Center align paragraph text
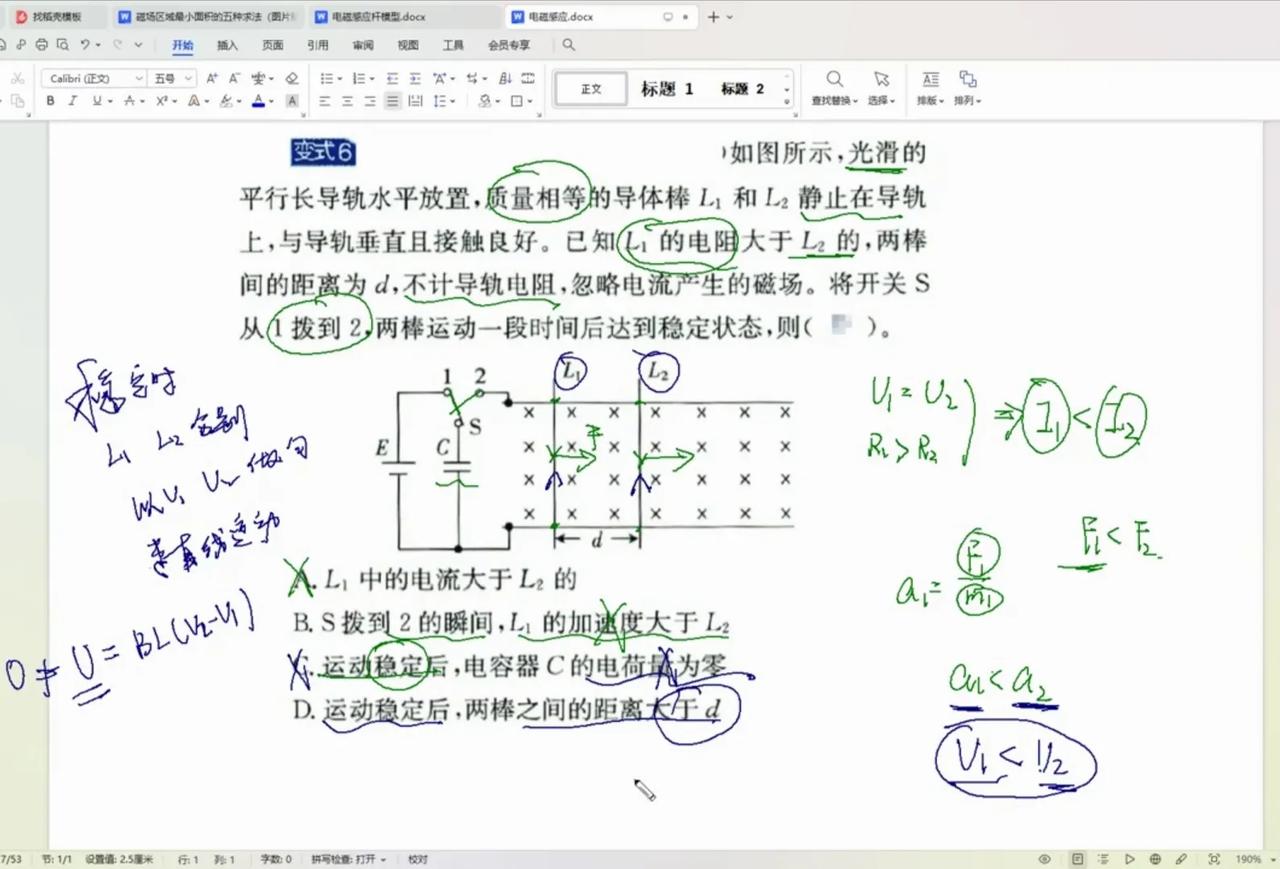Image resolution: width=1280 pixels, height=869 pixels. [347, 101]
